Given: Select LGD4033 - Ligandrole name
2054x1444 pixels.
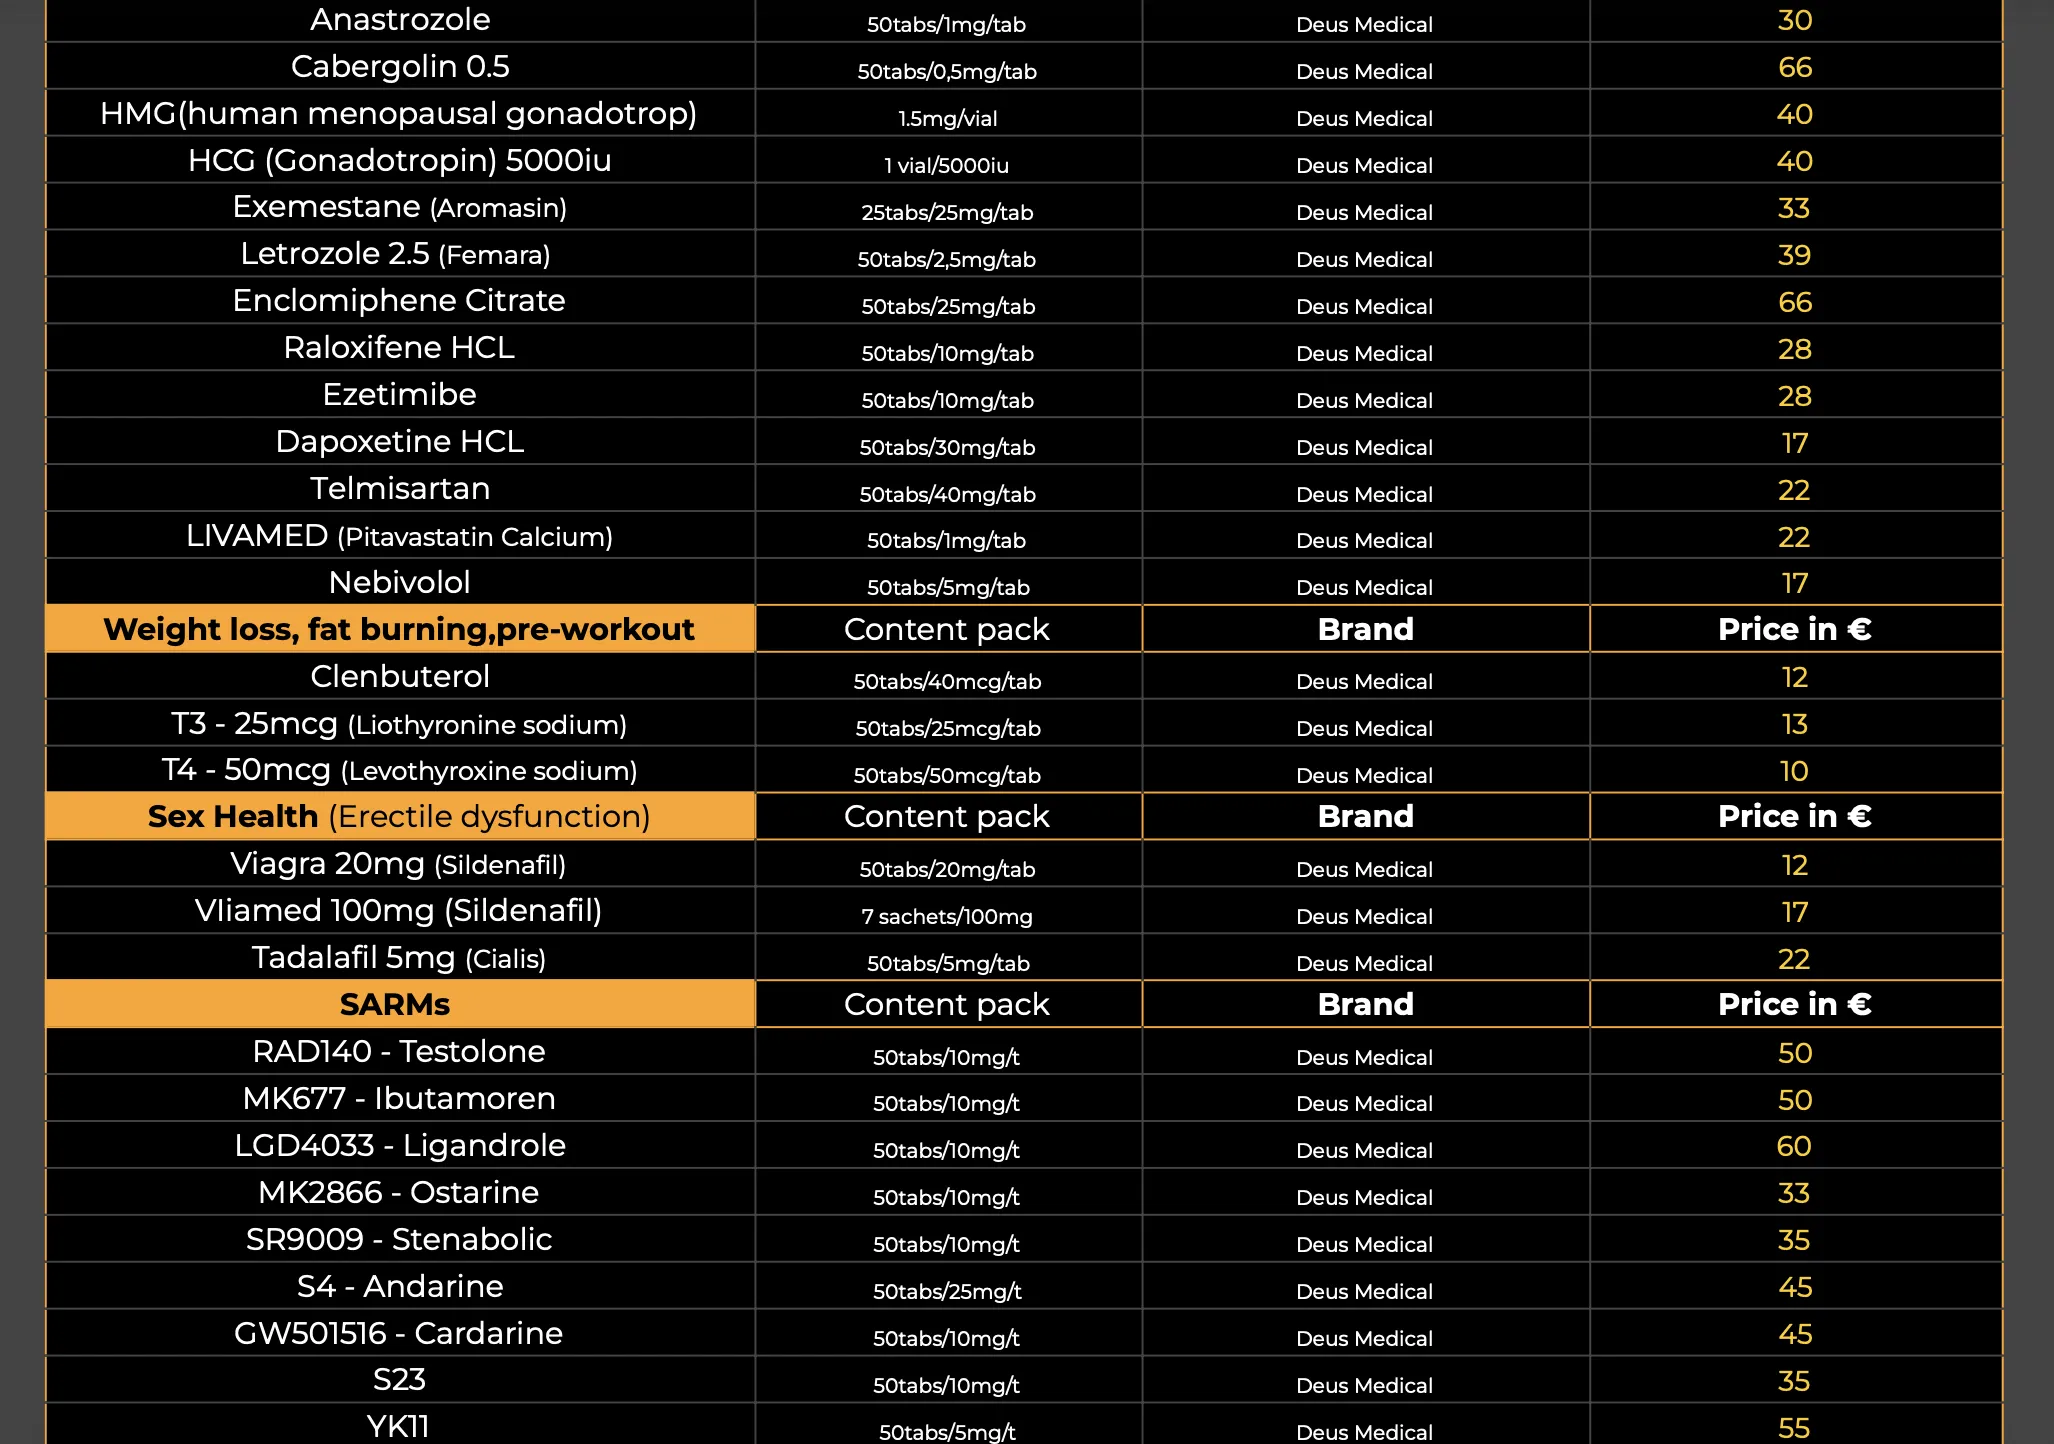Looking at the screenshot, I should 400,1146.
